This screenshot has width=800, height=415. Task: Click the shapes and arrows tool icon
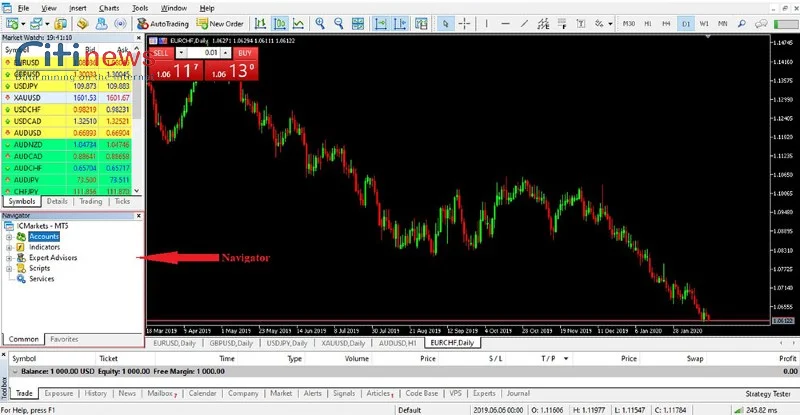pos(599,23)
